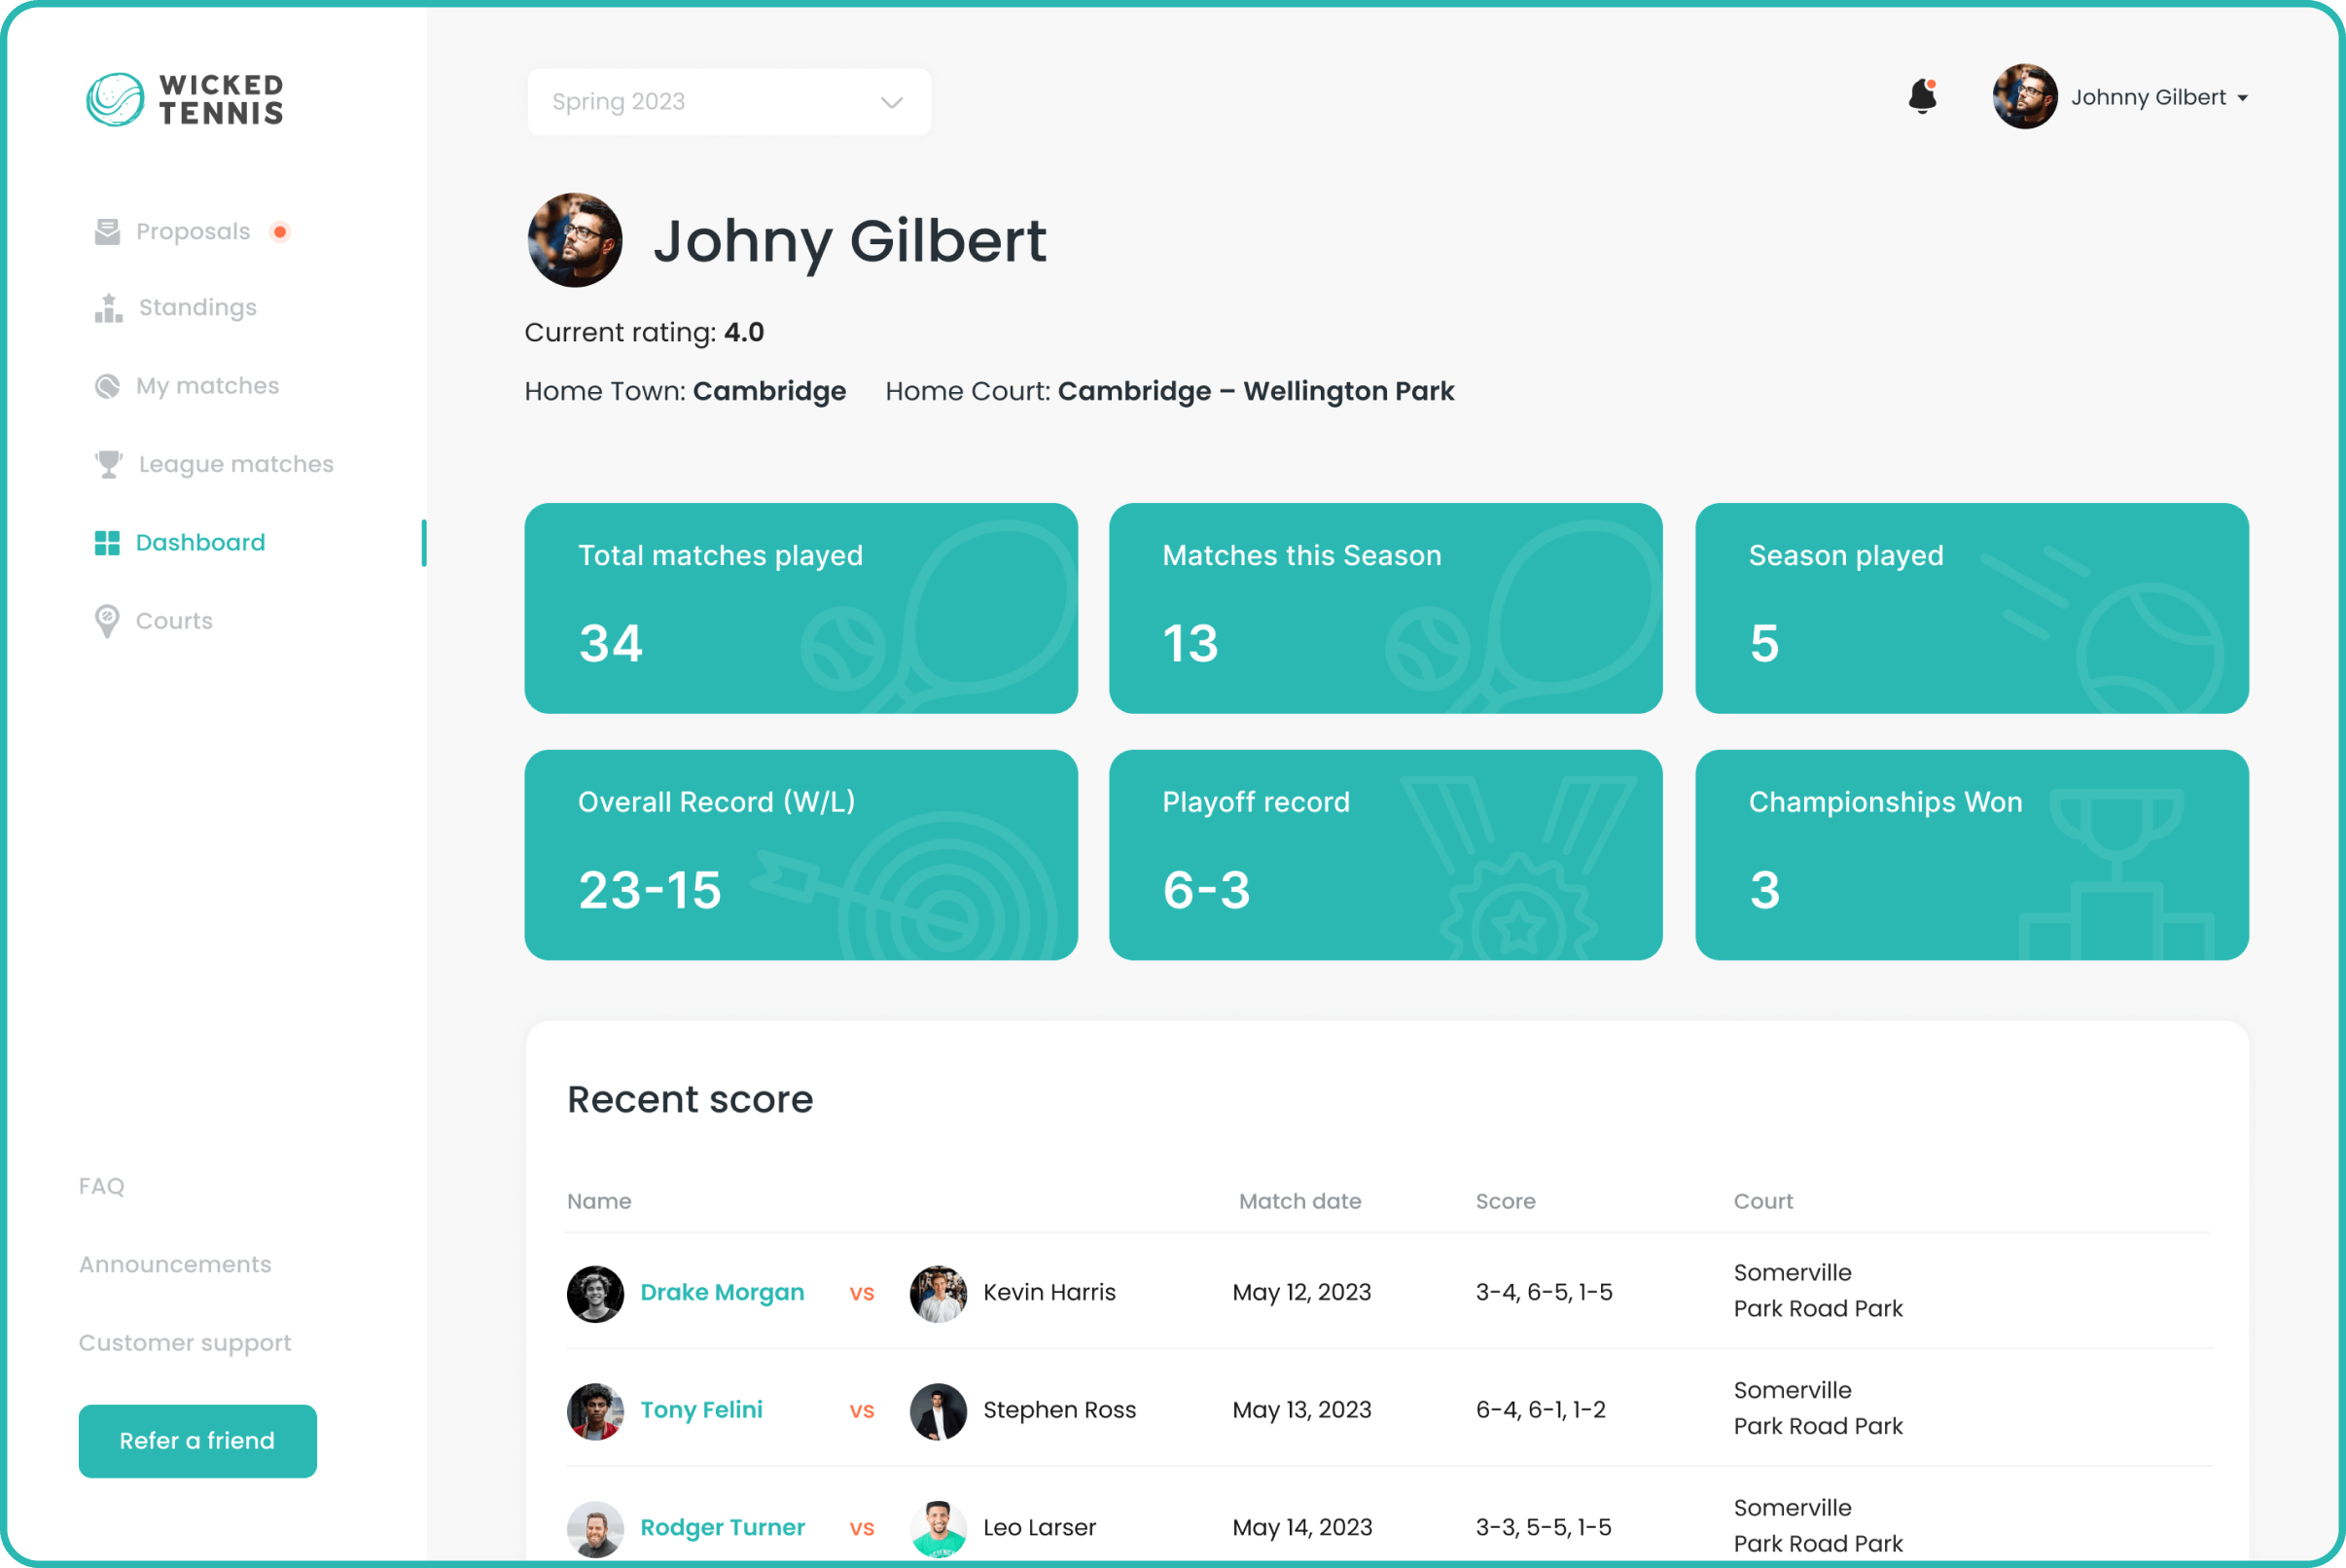
Task: Click the Proposals envelope icon
Action: [x=107, y=232]
